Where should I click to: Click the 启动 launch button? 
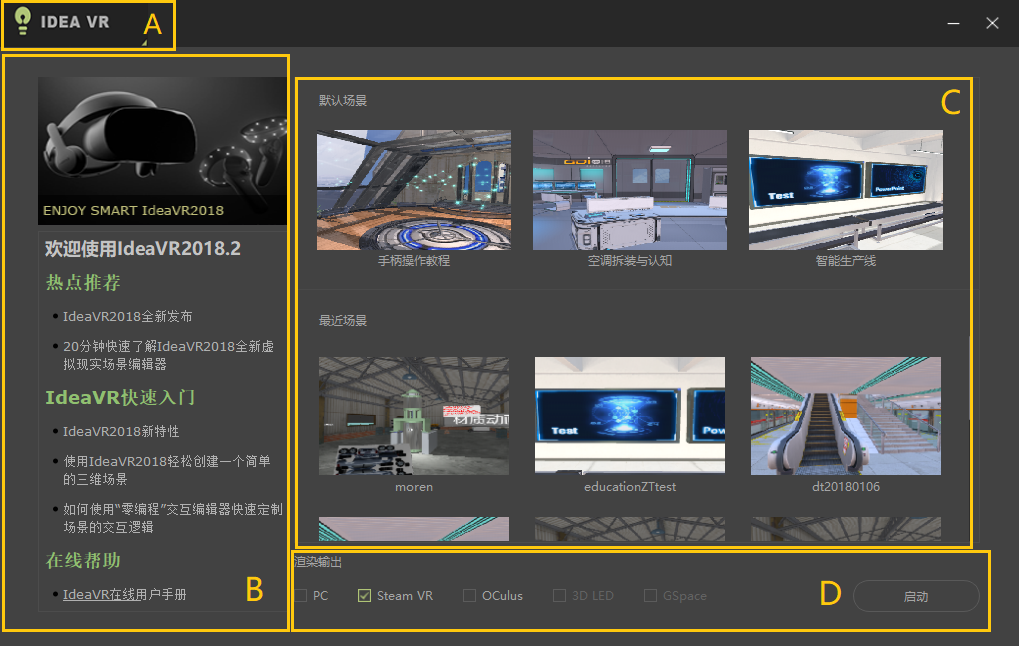pyautogui.click(x=916, y=596)
